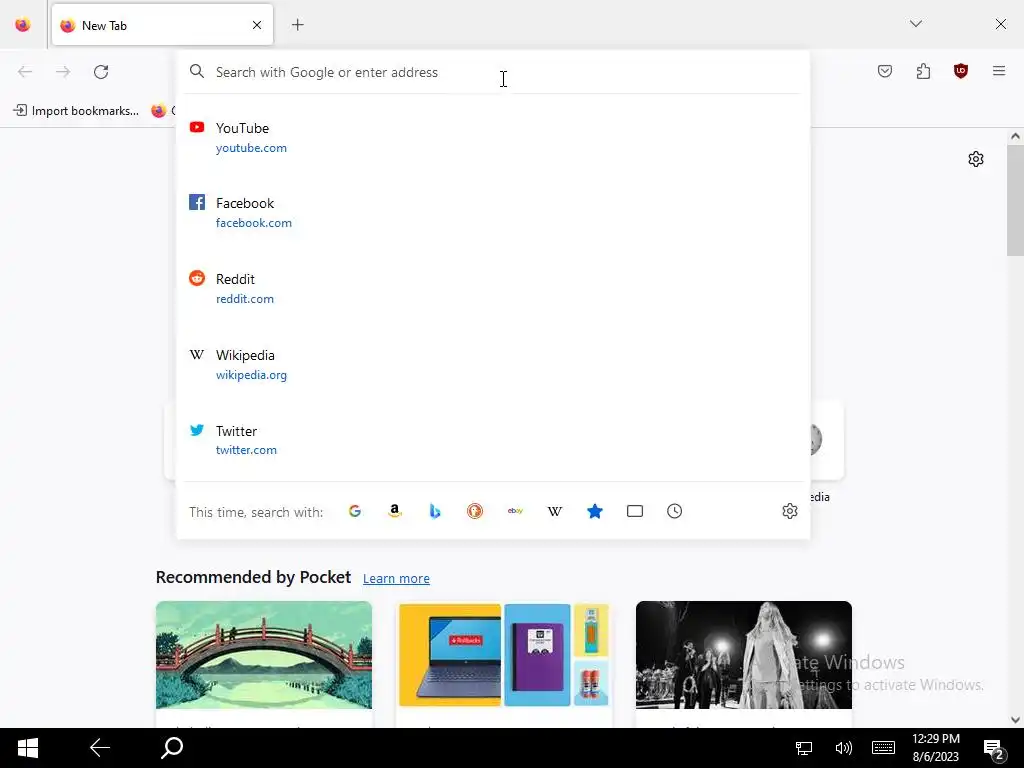The height and width of the screenshot is (768, 1024).
Task: Open Windows taskbar search
Action: [172, 748]
